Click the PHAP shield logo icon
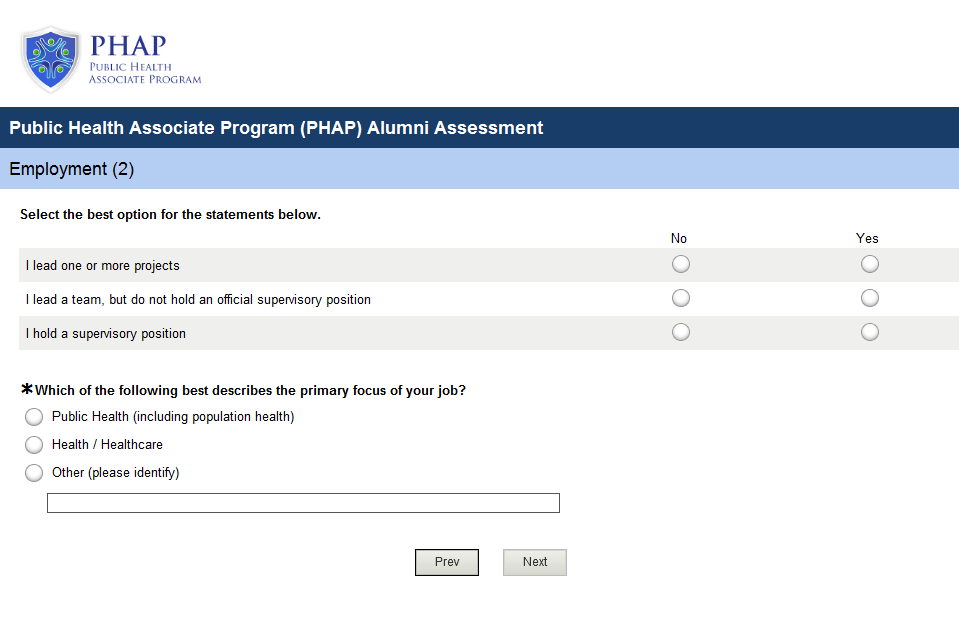This screenshot has height=618, width=959. (x=50, y=59)
